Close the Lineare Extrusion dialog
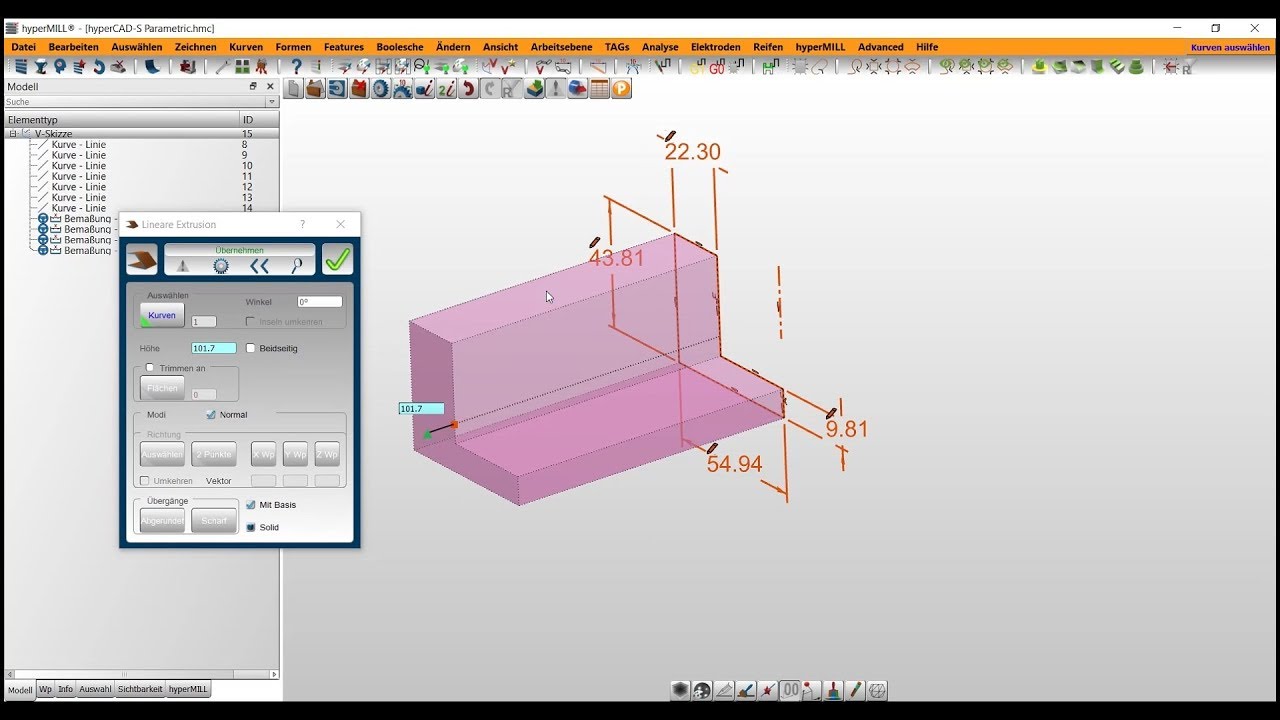 341,224
